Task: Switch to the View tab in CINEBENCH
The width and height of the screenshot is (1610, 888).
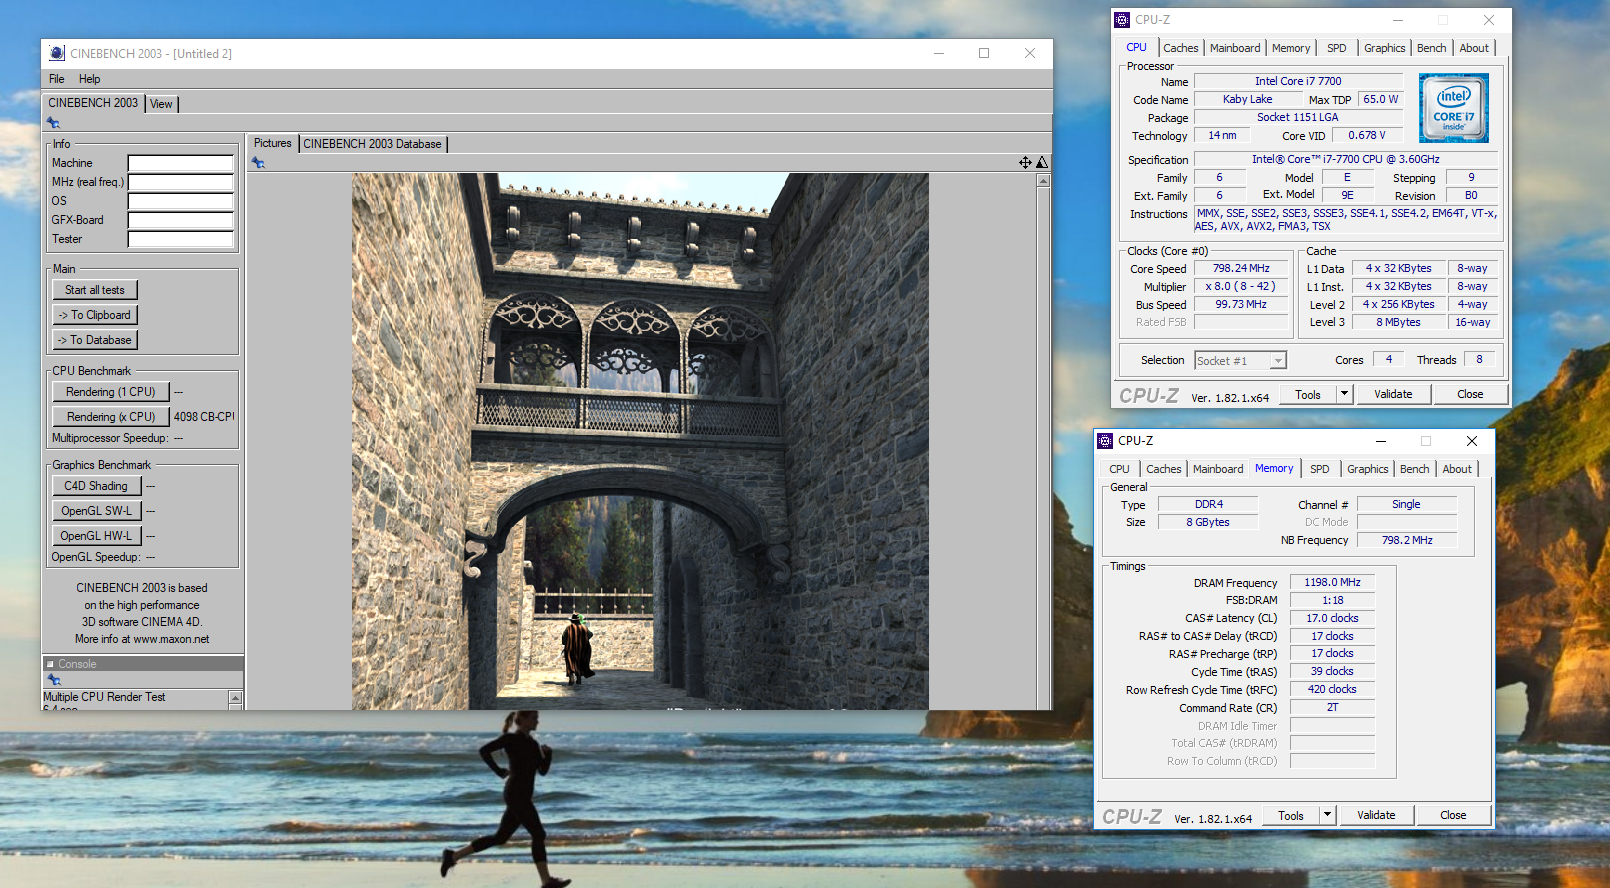Action: click(x=161, y=104)
